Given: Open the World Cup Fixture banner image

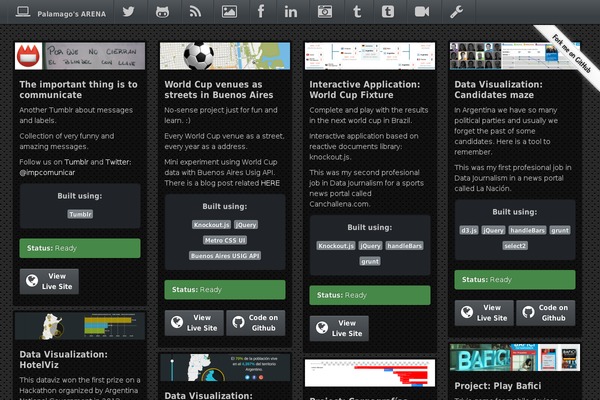Looking at the screenshot, I should tap(370, 56).
